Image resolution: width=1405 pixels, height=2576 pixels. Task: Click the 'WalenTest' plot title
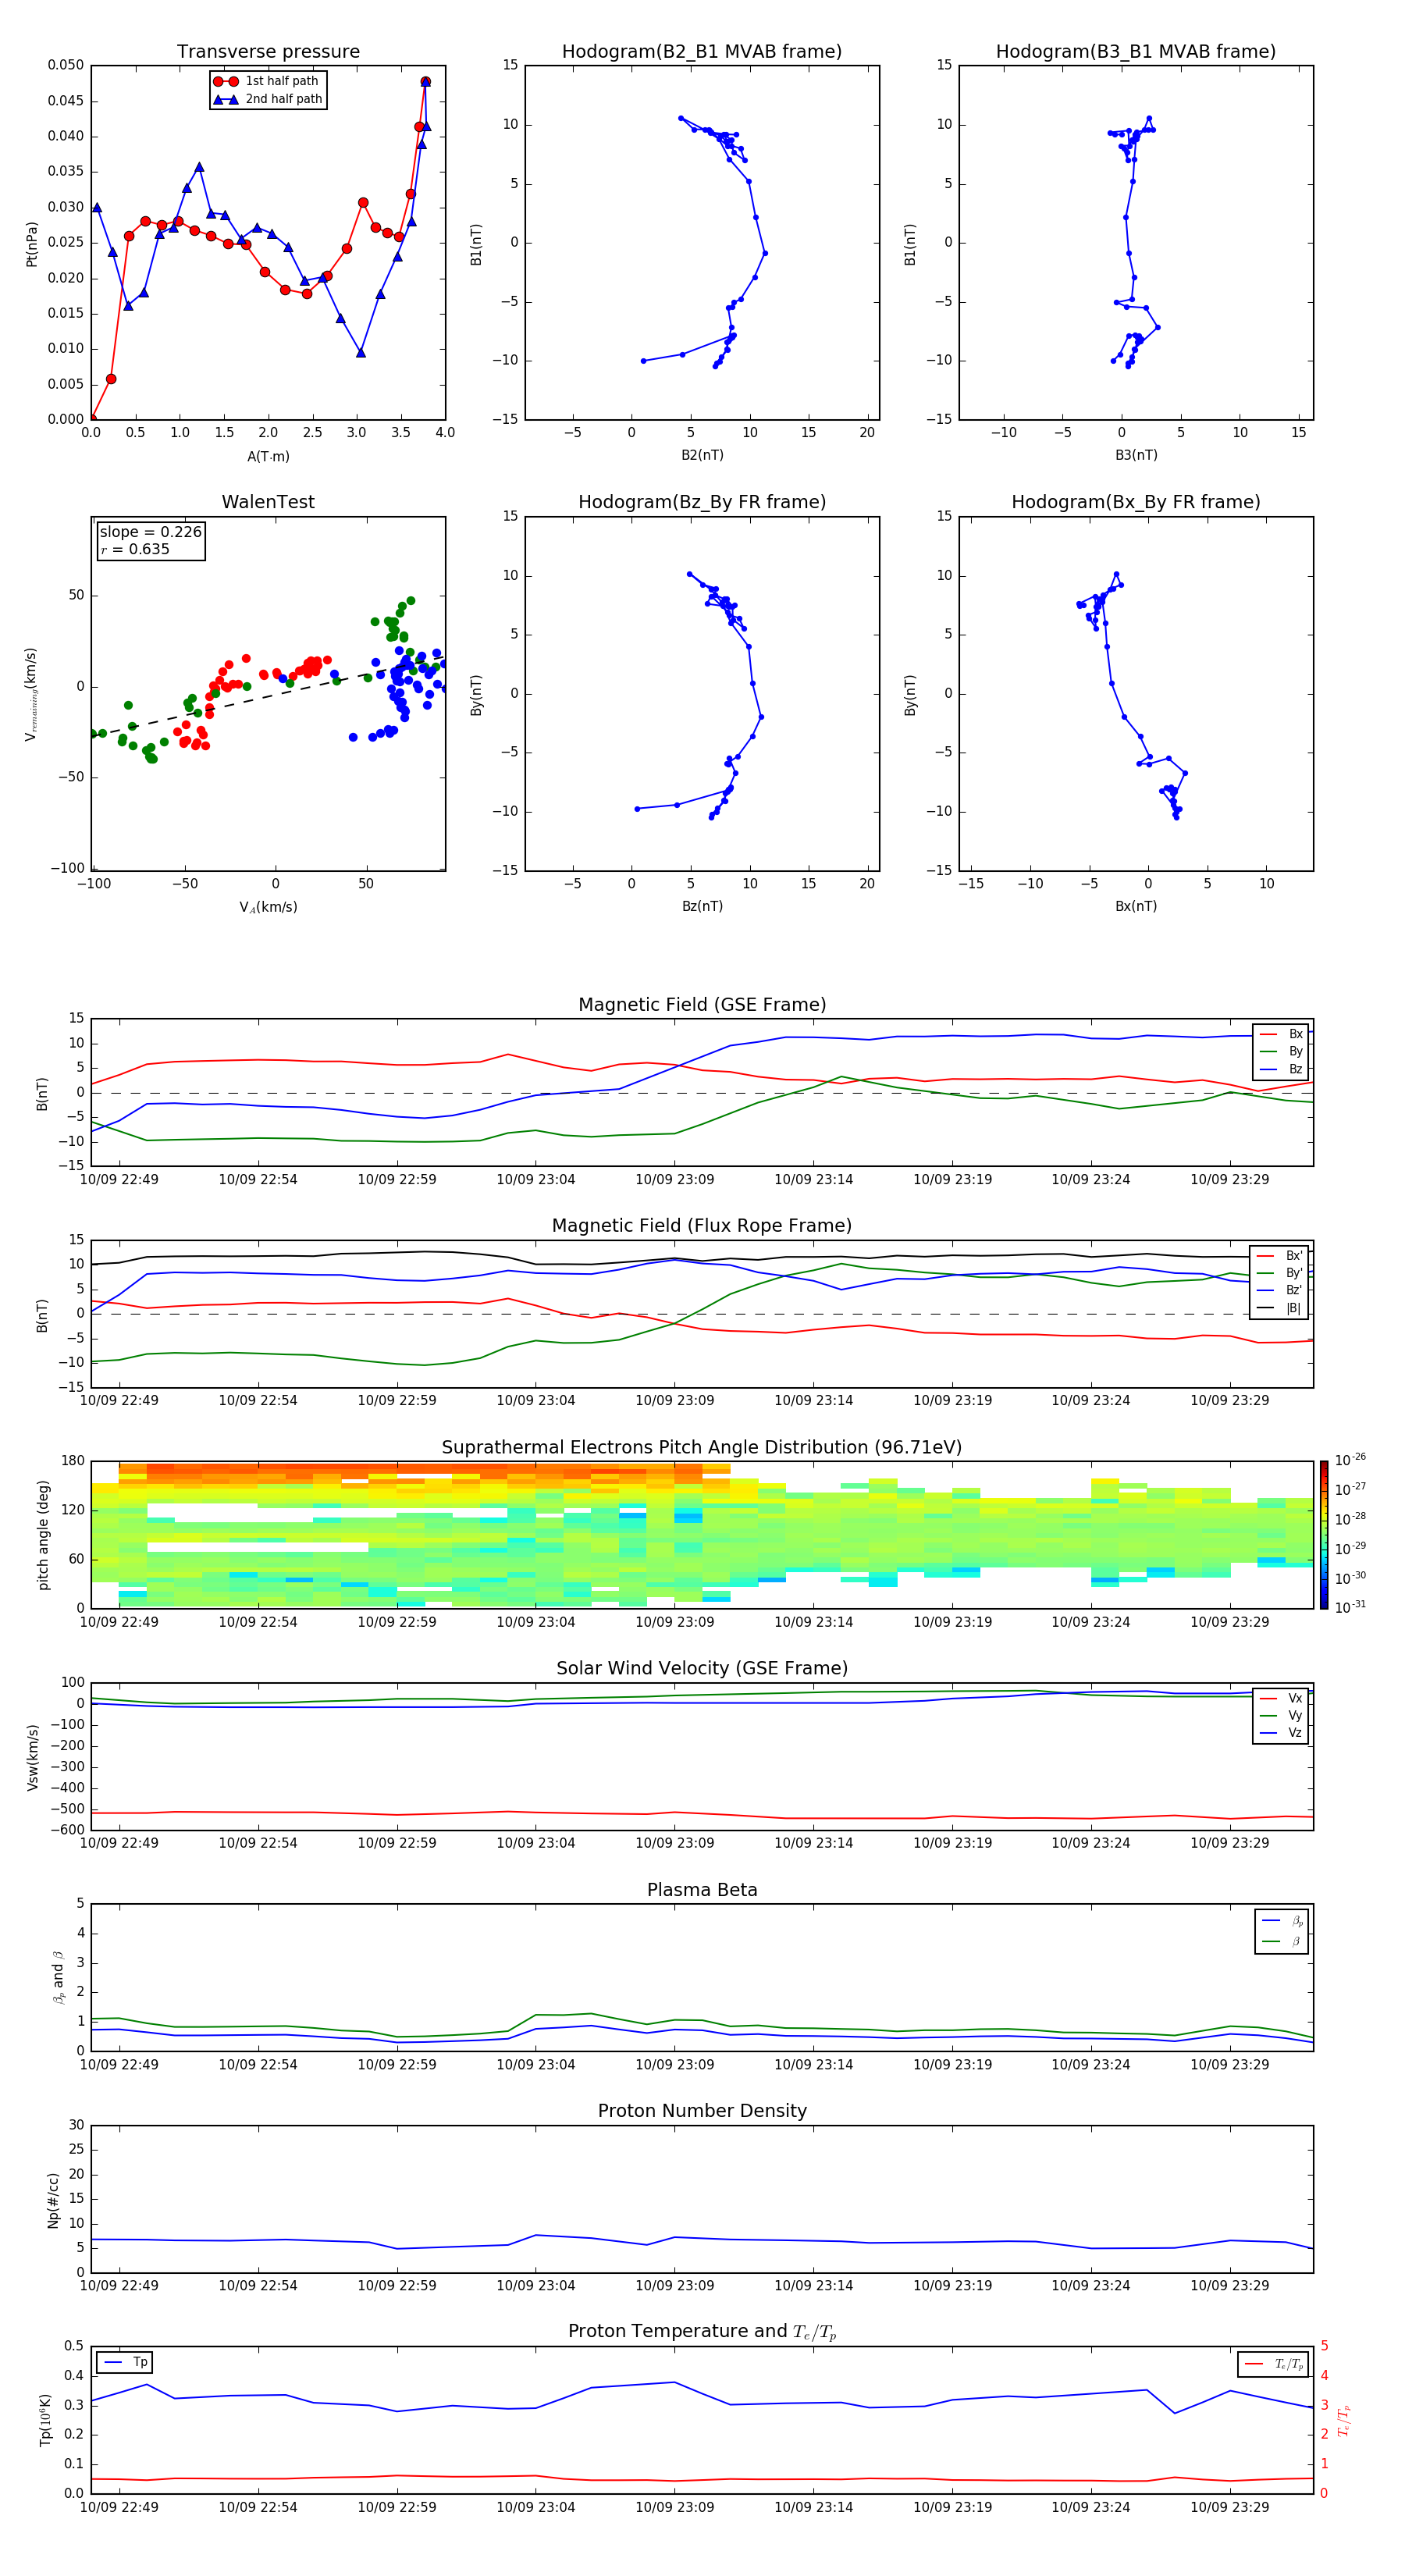[268, 502]
